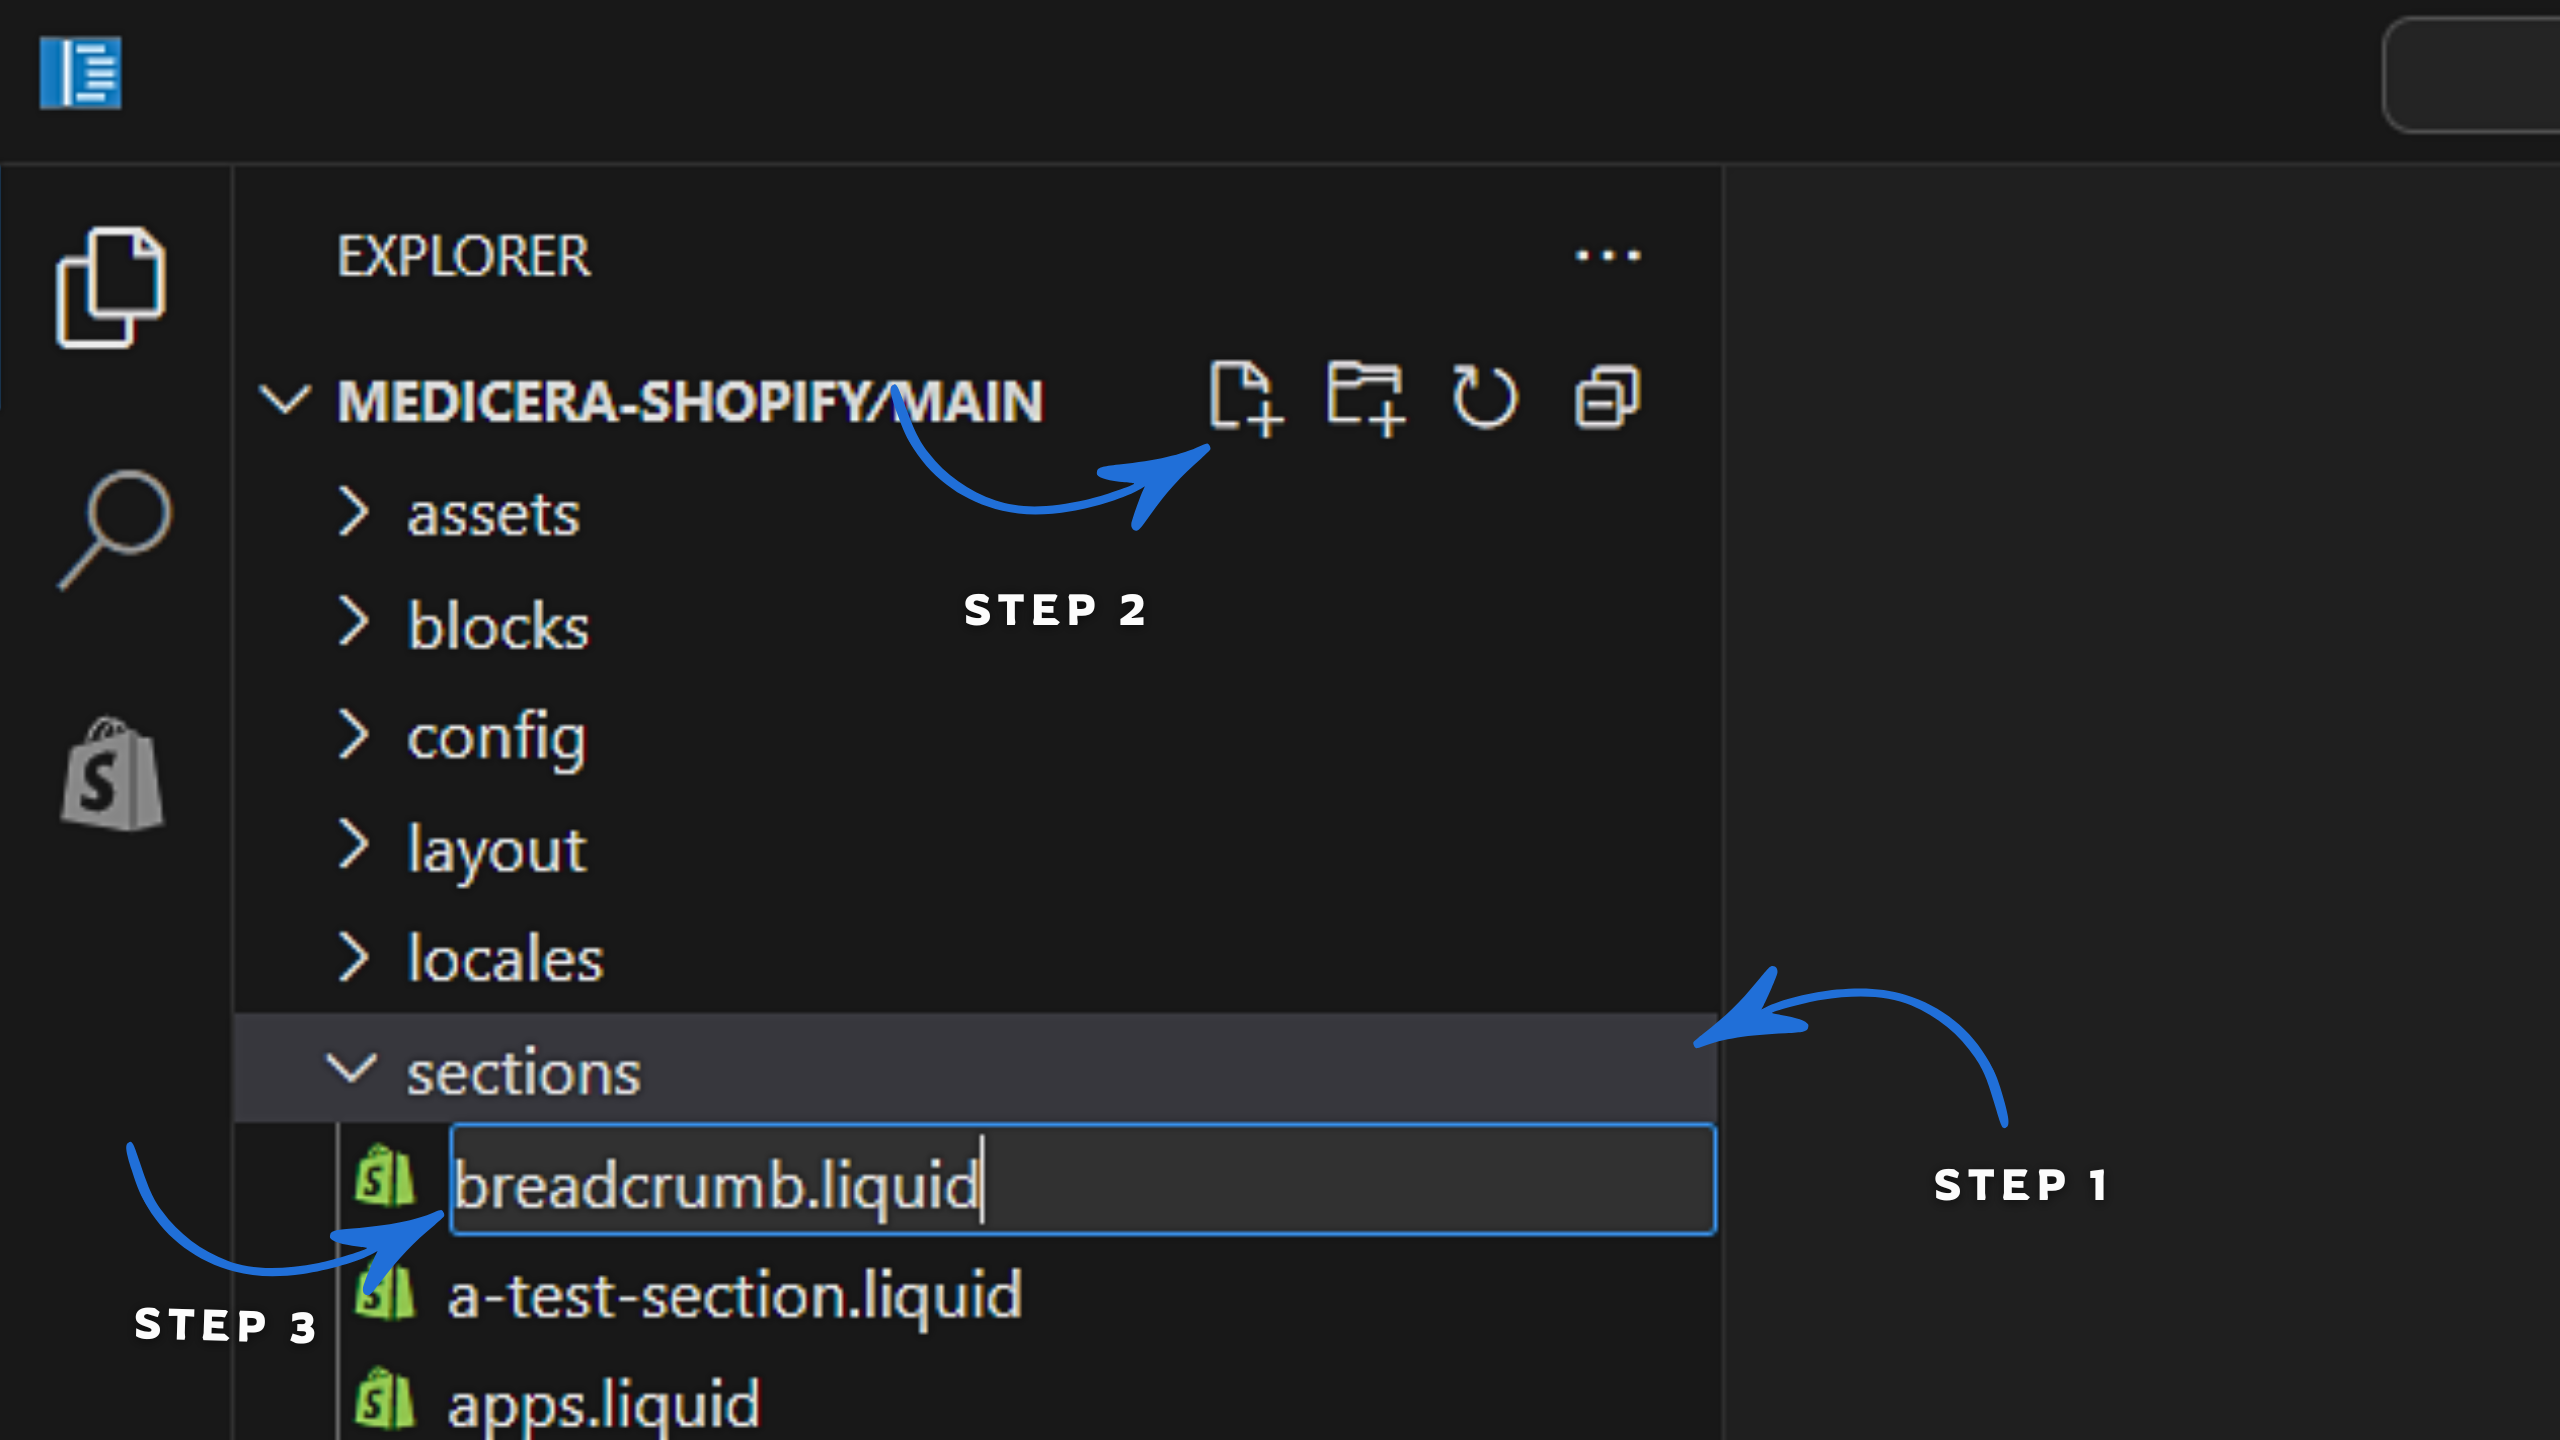Image resolution: width=2560 pixels, height=1440 pixels.
Task: Collapse all folders in Explorer
Action: click(x=1607, y=398)
